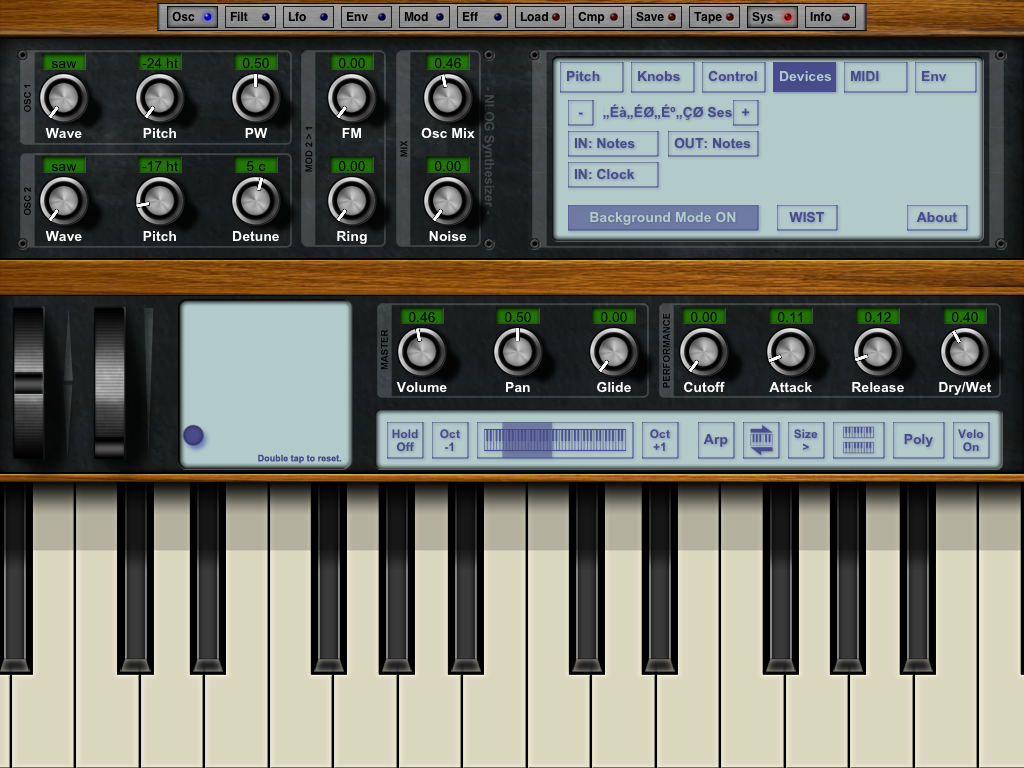Click the Detune knob
Viewport: 1024px width, 768px height.
(255, 200)
